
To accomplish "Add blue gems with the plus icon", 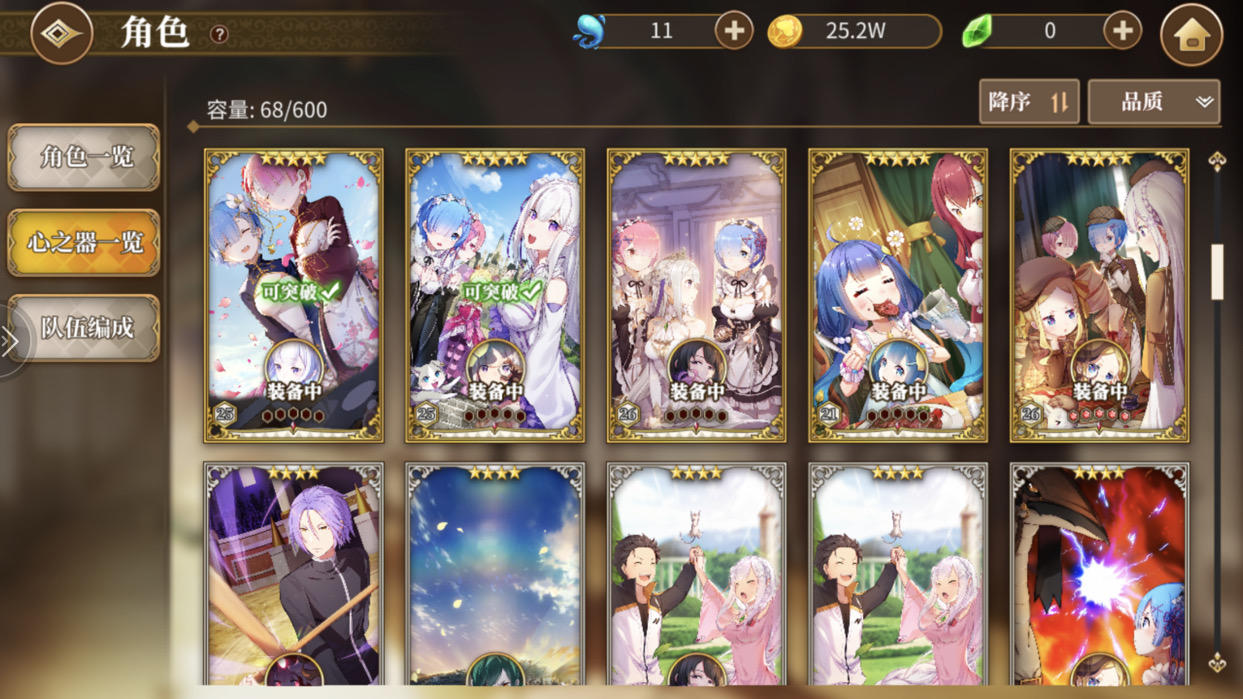I will tap(733, 31).
